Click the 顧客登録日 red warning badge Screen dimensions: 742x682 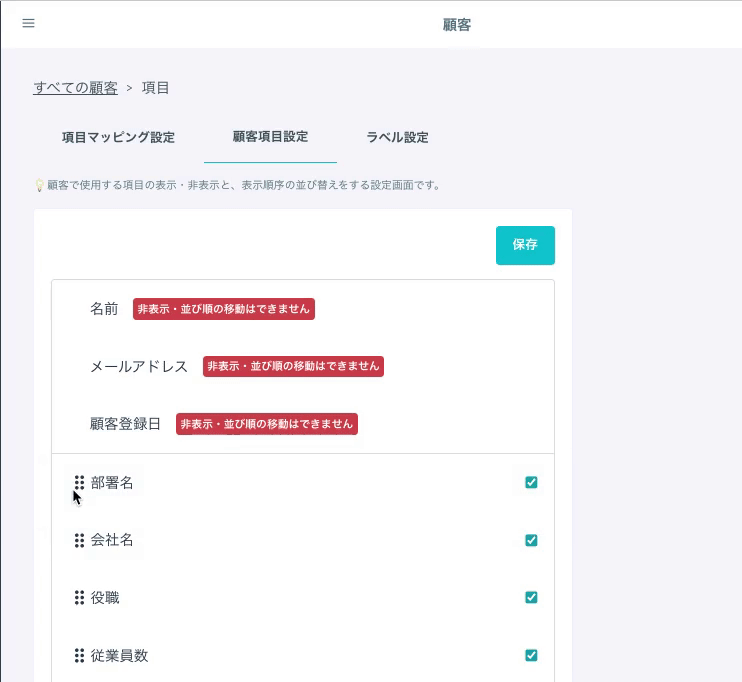(x=267, y=424)
